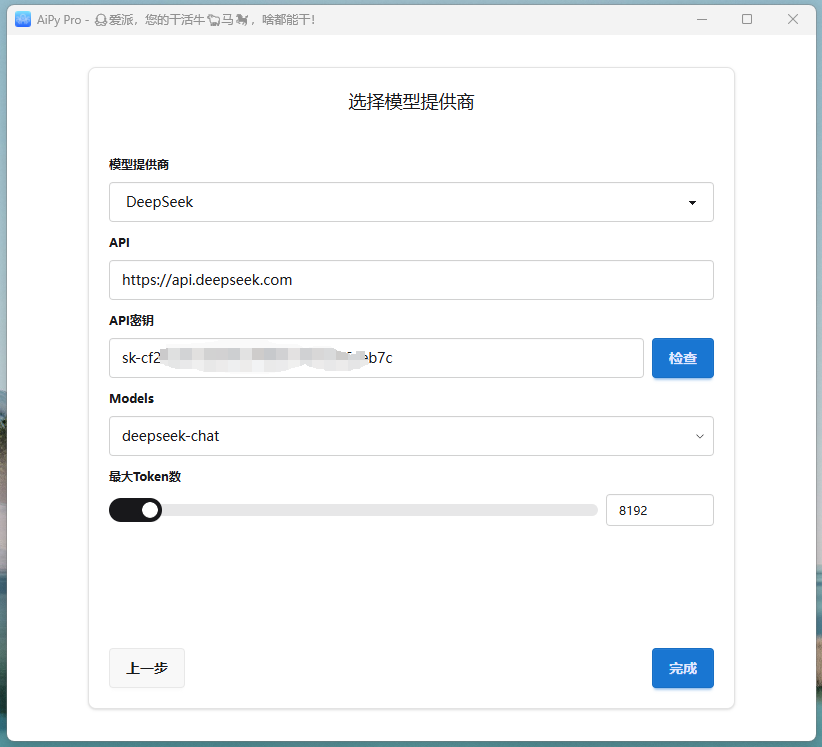Focus the API密钥 key input field
This screenshot has width=822, height=747.
[x=376, y=358]
